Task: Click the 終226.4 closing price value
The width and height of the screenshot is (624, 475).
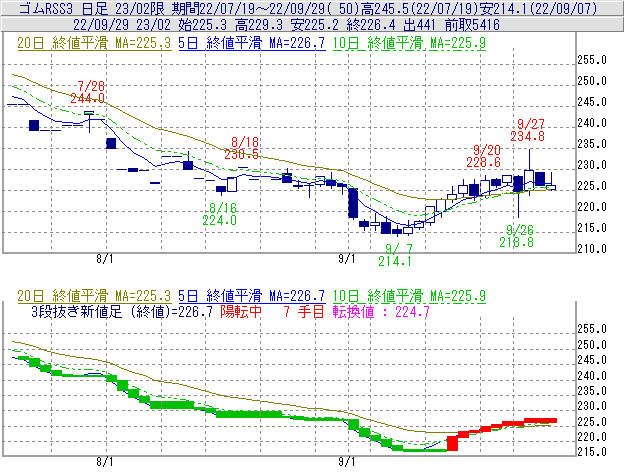Action: (x=371, y=25)
